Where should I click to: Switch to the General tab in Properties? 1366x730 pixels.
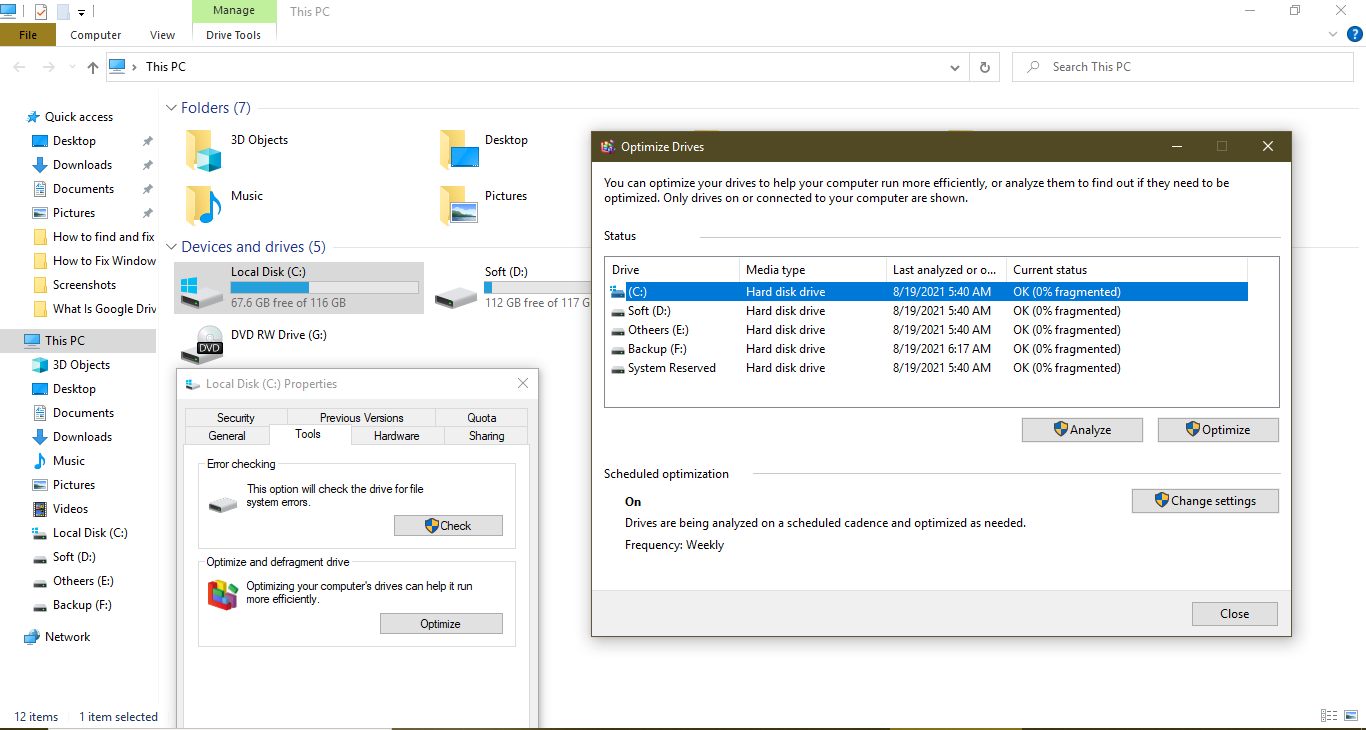(x=227, y=436)
